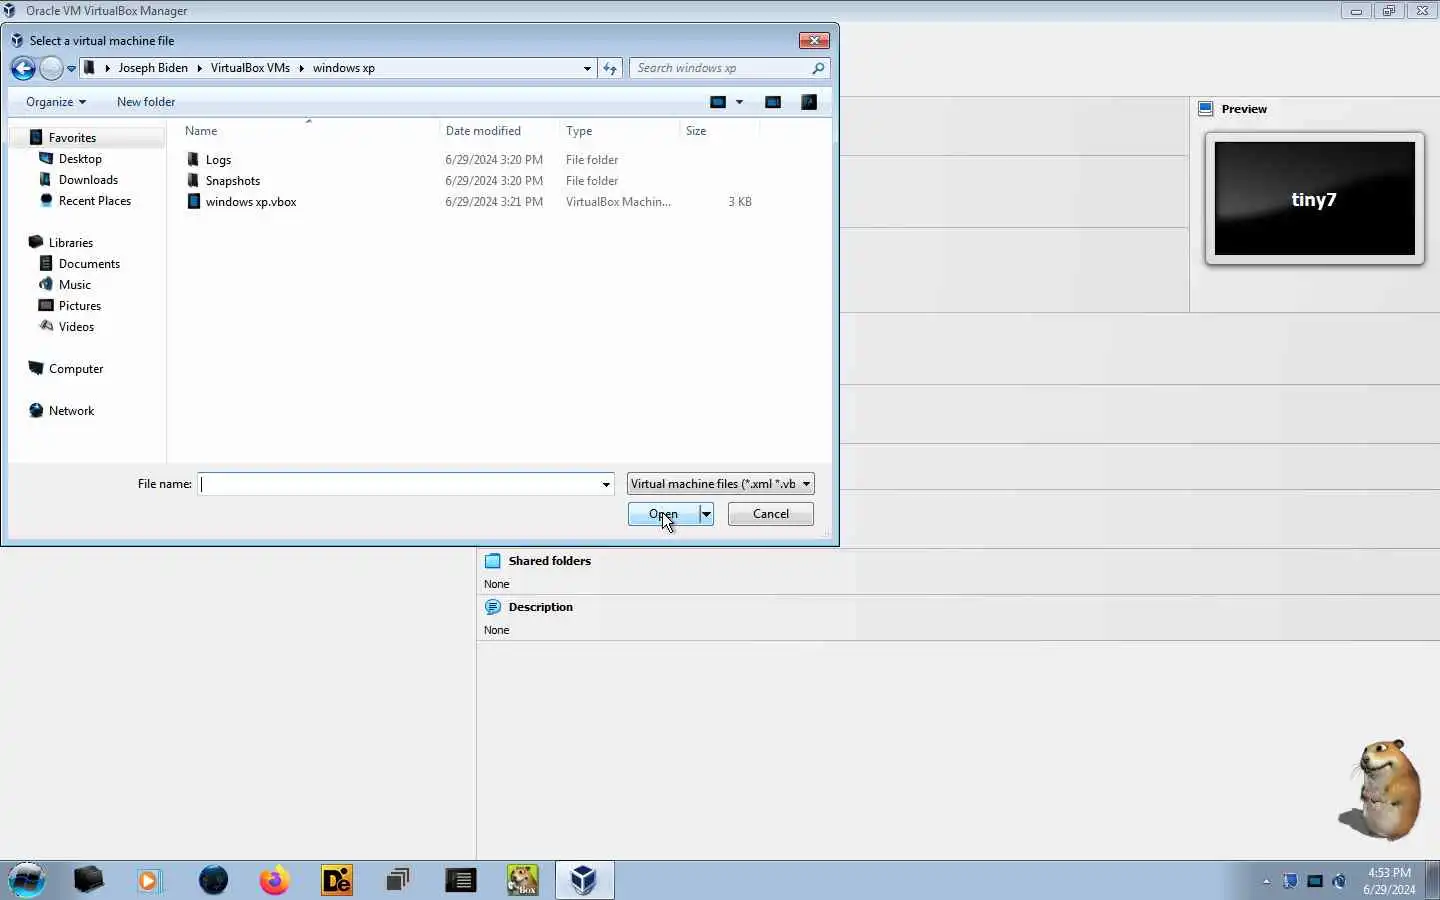
Task: Click the greyed Forward navigation button
Action: tap(51, 68)
